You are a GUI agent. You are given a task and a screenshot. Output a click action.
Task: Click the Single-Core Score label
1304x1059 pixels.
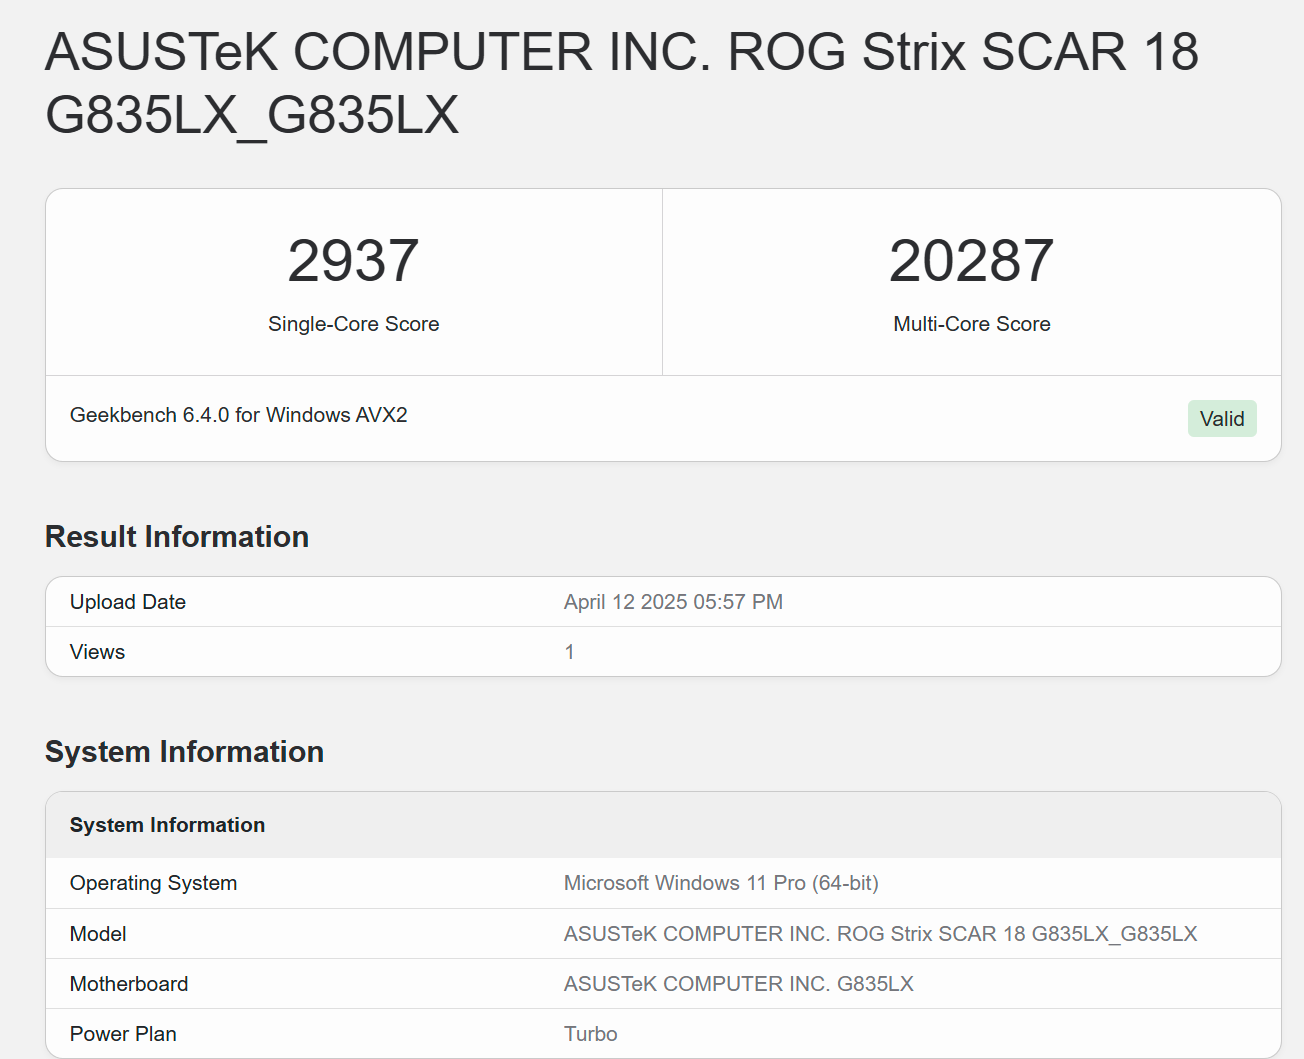coord(353,323)
